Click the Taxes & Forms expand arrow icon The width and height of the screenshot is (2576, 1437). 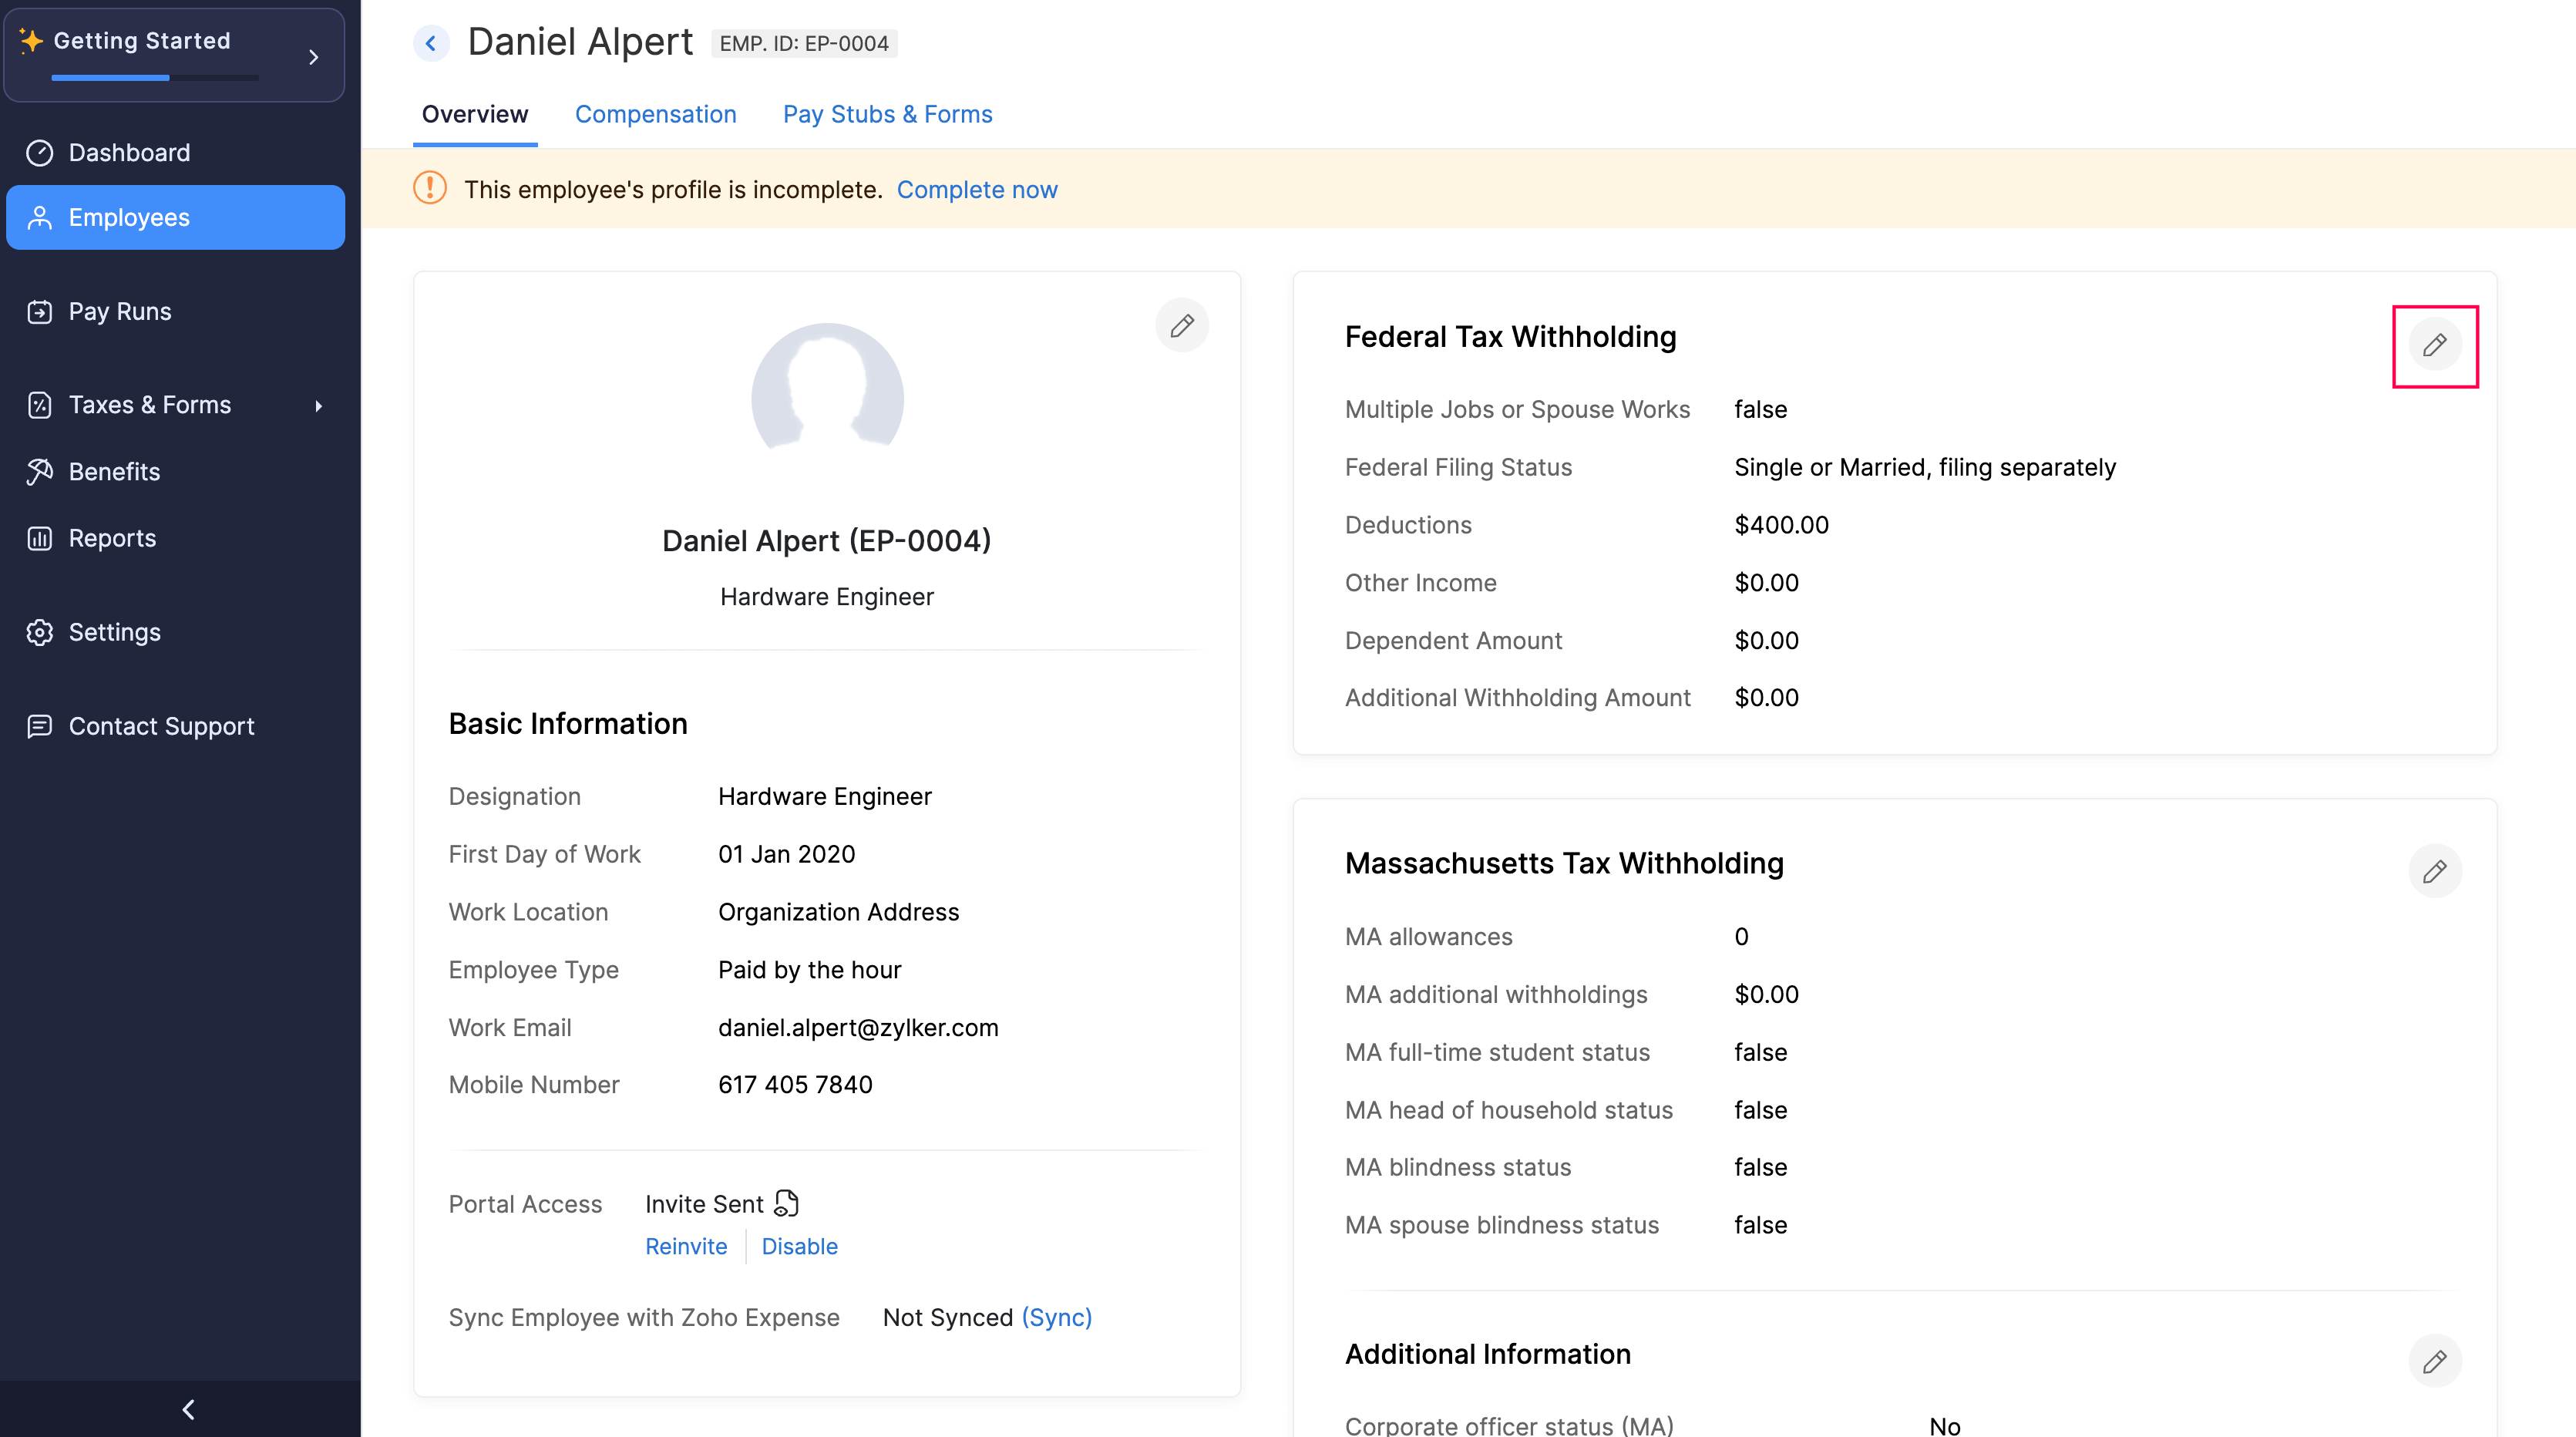[318, 403]
